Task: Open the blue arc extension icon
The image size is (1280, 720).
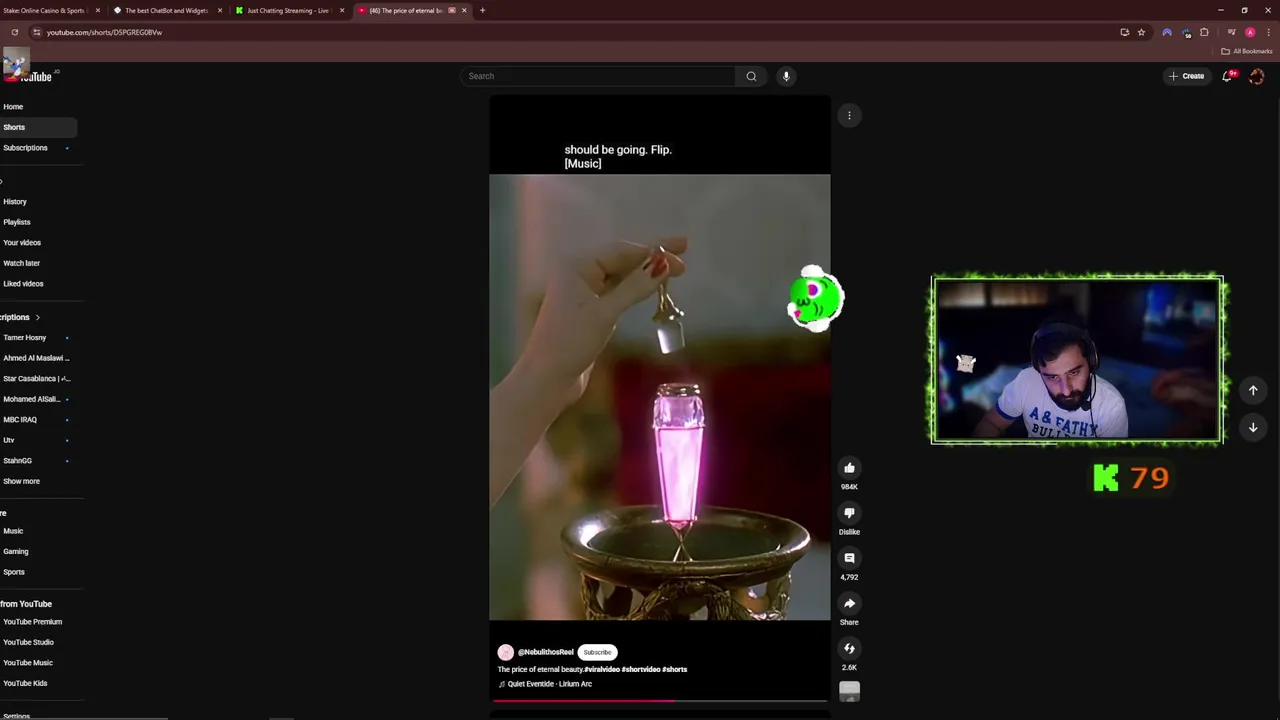Action: 1167,32
